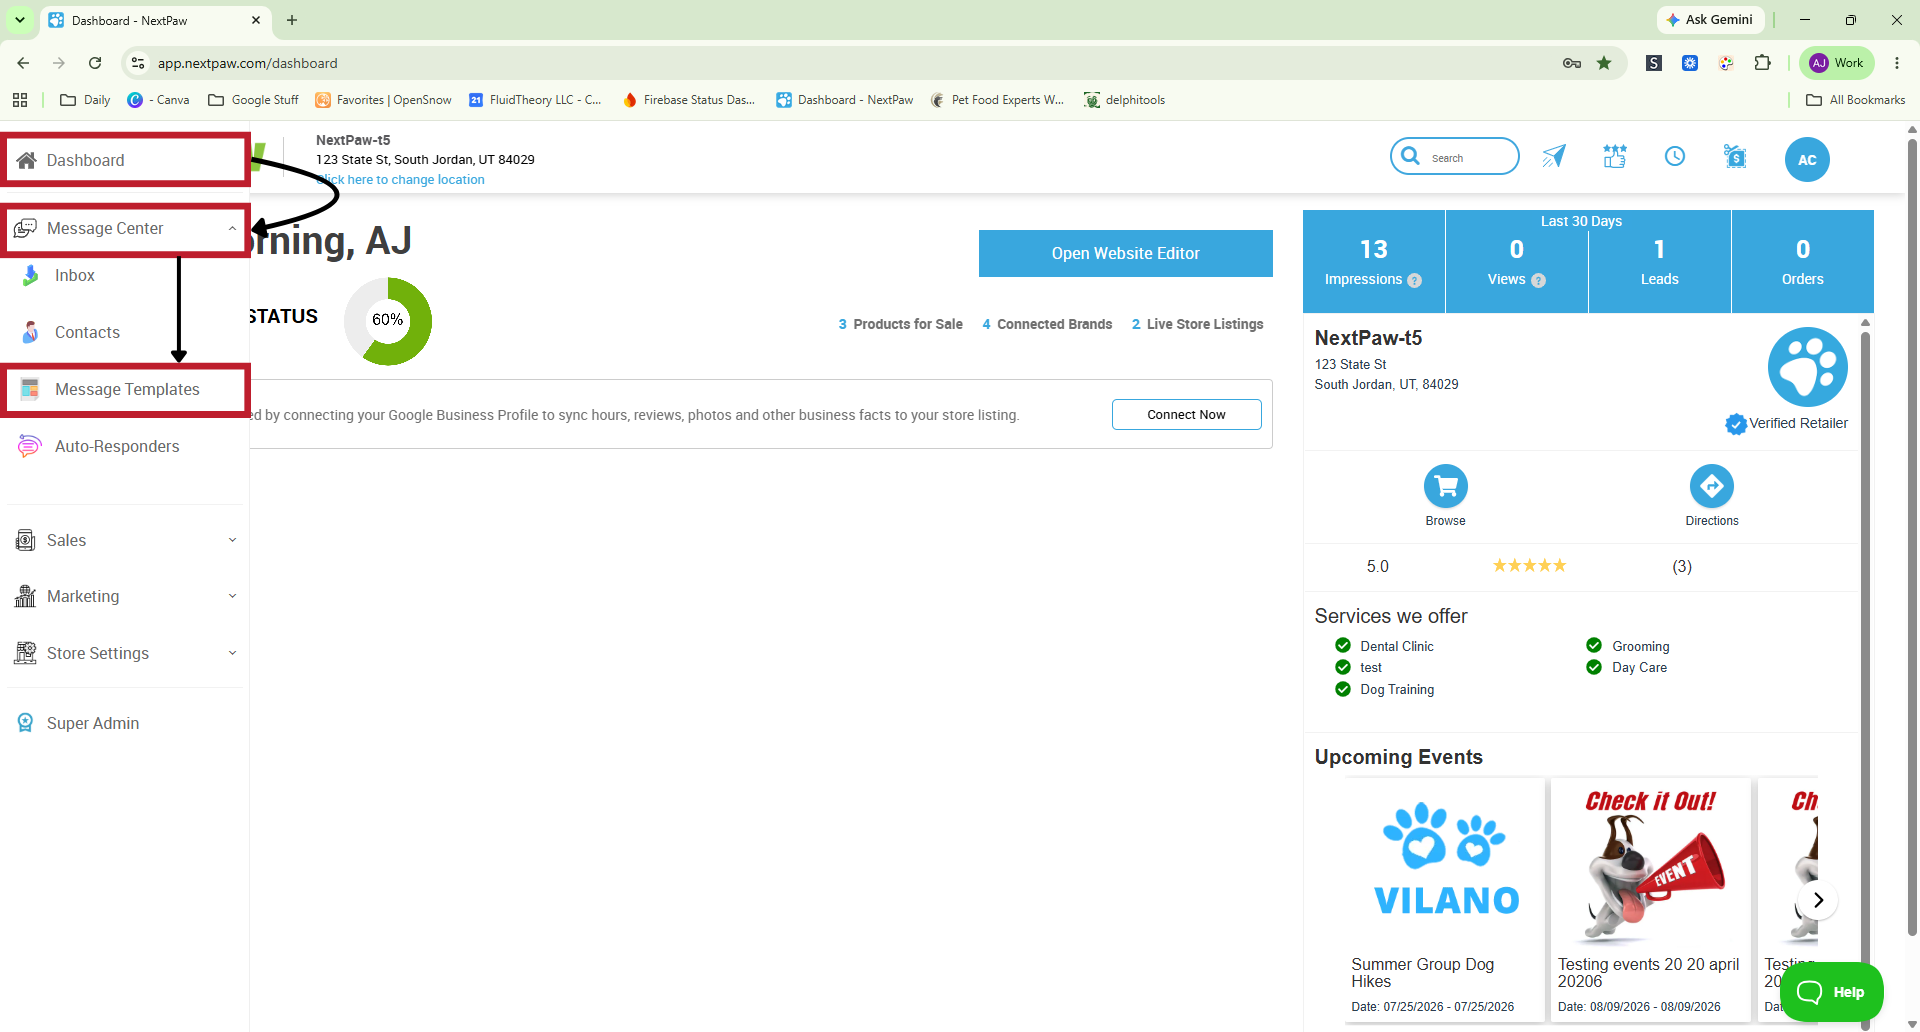Viewport: 1920px width, 1032px height.
Task: Open the Products for Sale link
Action: (900, 324)
